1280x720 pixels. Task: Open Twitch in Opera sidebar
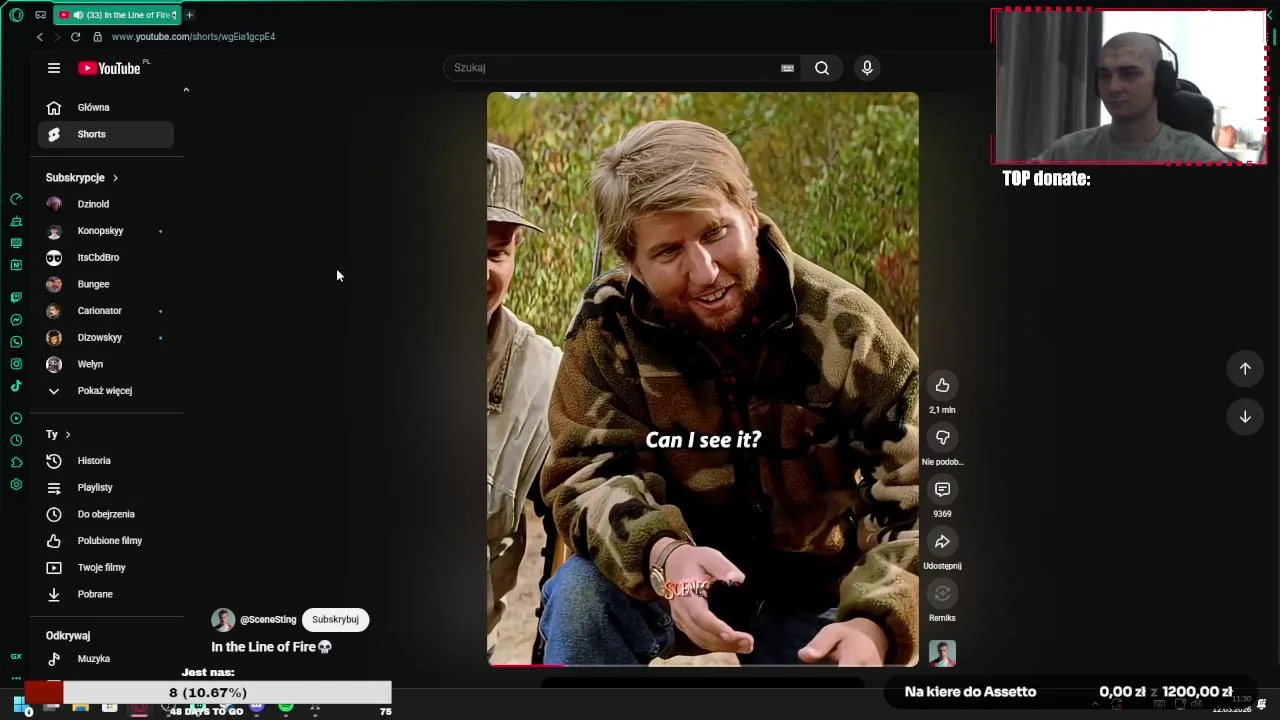click(16, 297)
